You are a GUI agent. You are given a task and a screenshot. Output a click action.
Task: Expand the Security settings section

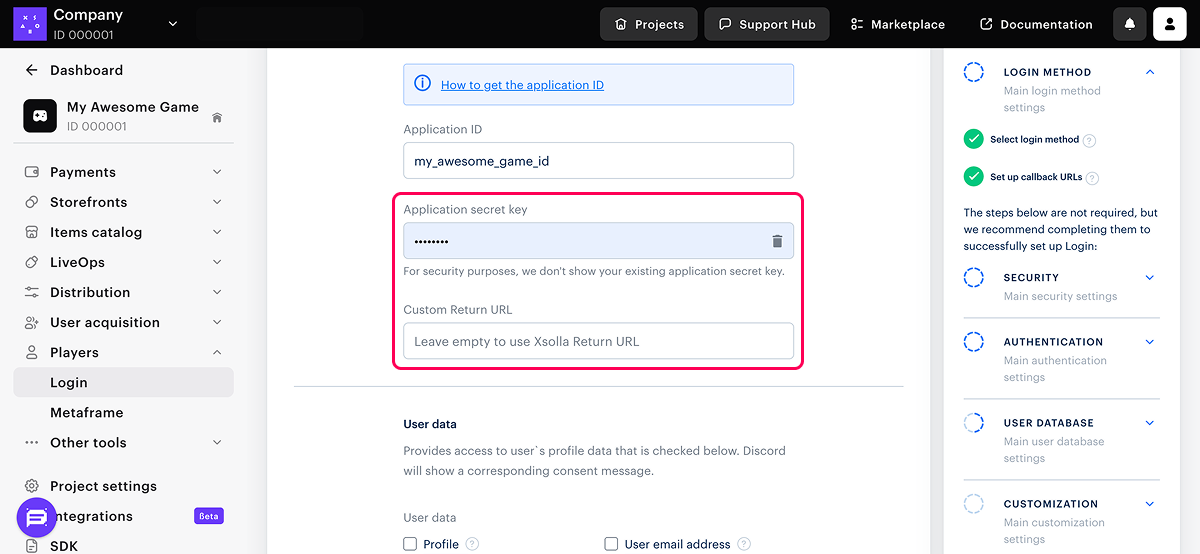1149,278
